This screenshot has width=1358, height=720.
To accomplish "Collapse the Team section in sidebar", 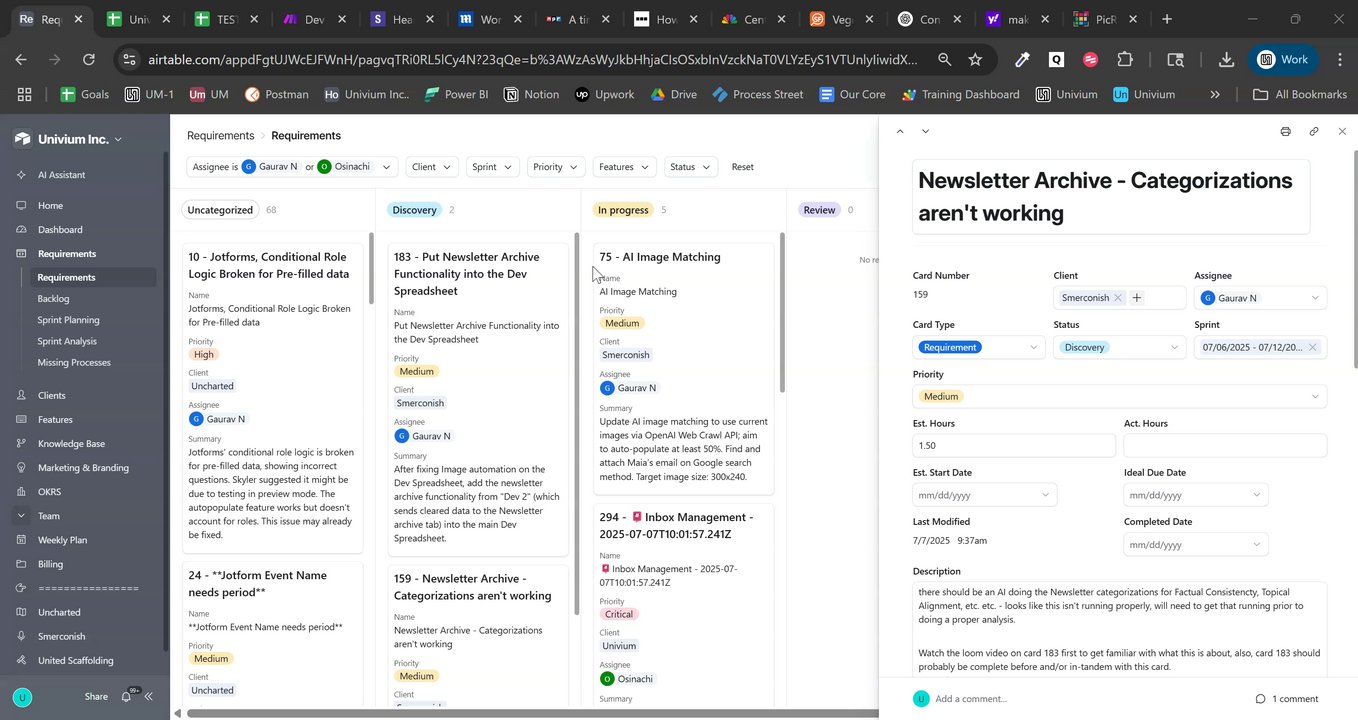I will [21, 516].
